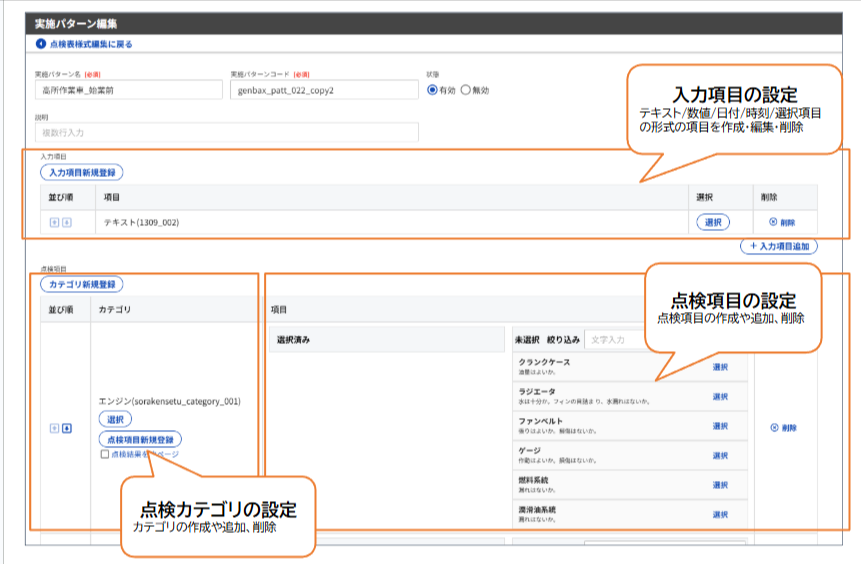
Task: Toggle the 点検結果 checkbox under エンジン
Action: [x=105, y=454]
